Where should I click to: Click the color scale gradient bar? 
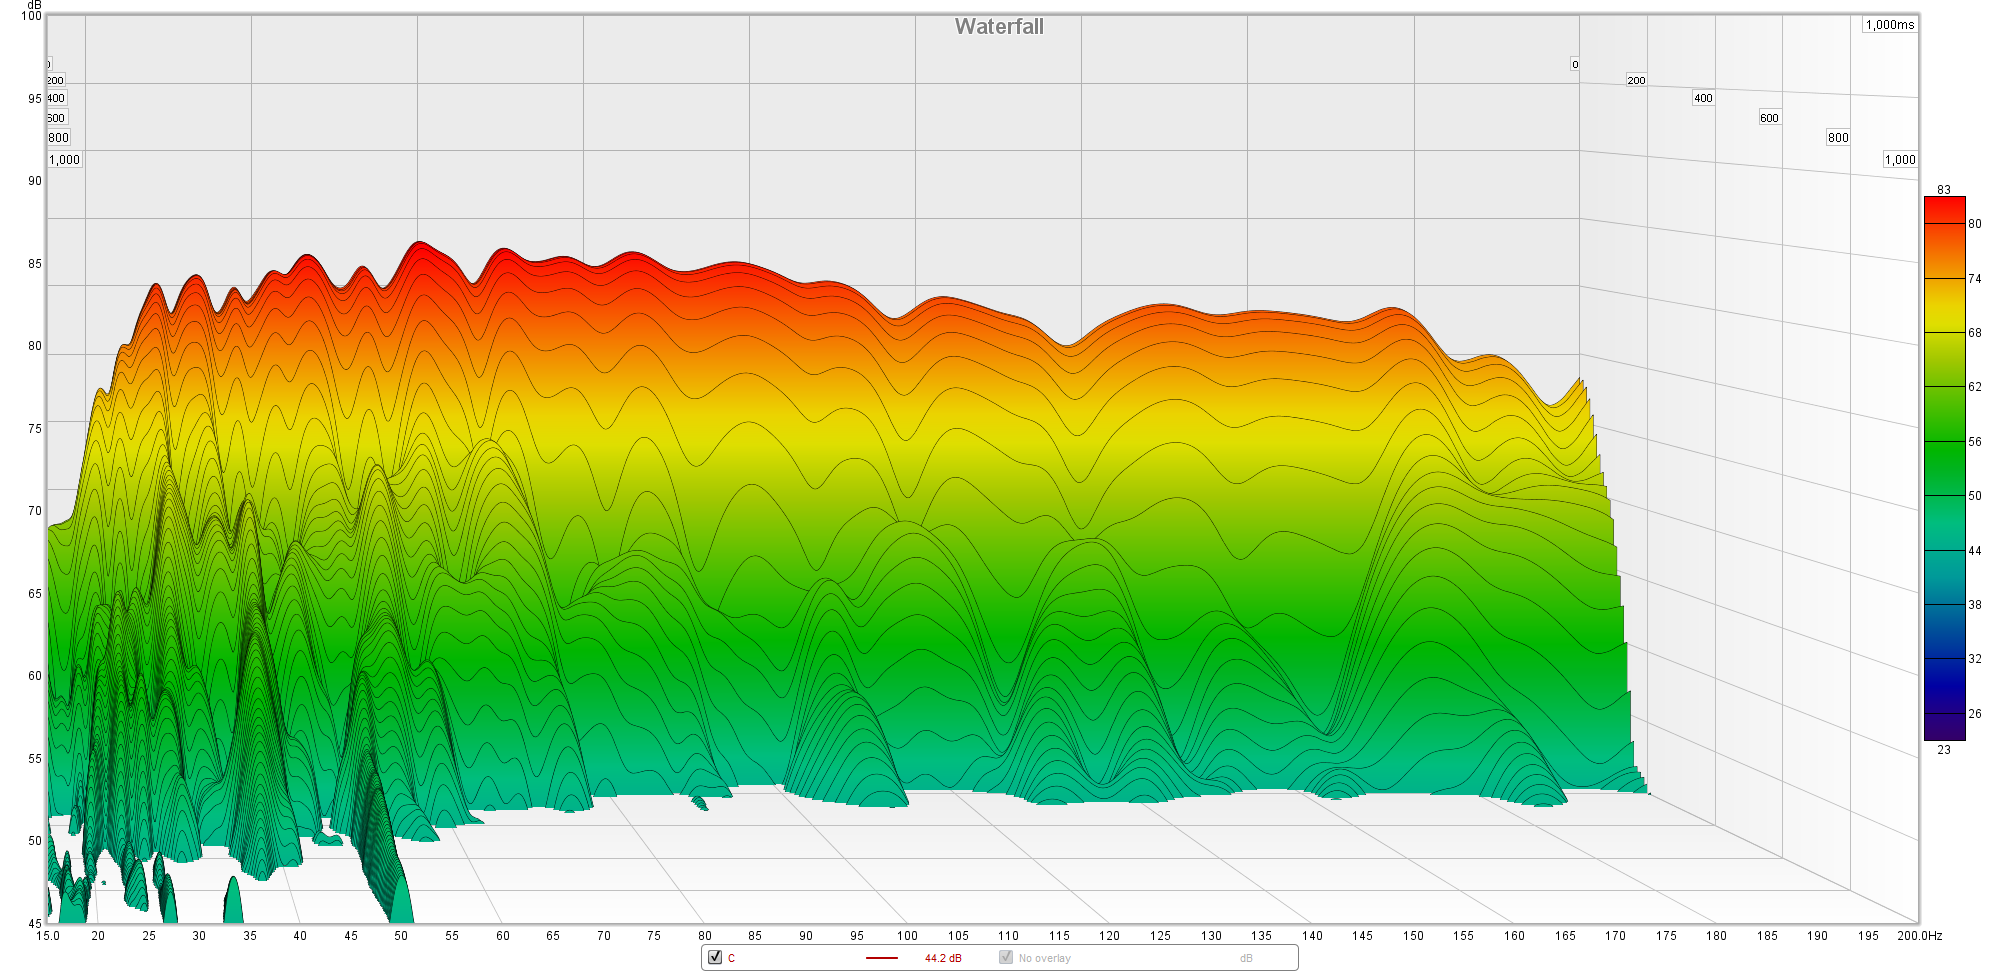tap(1945, 468)
